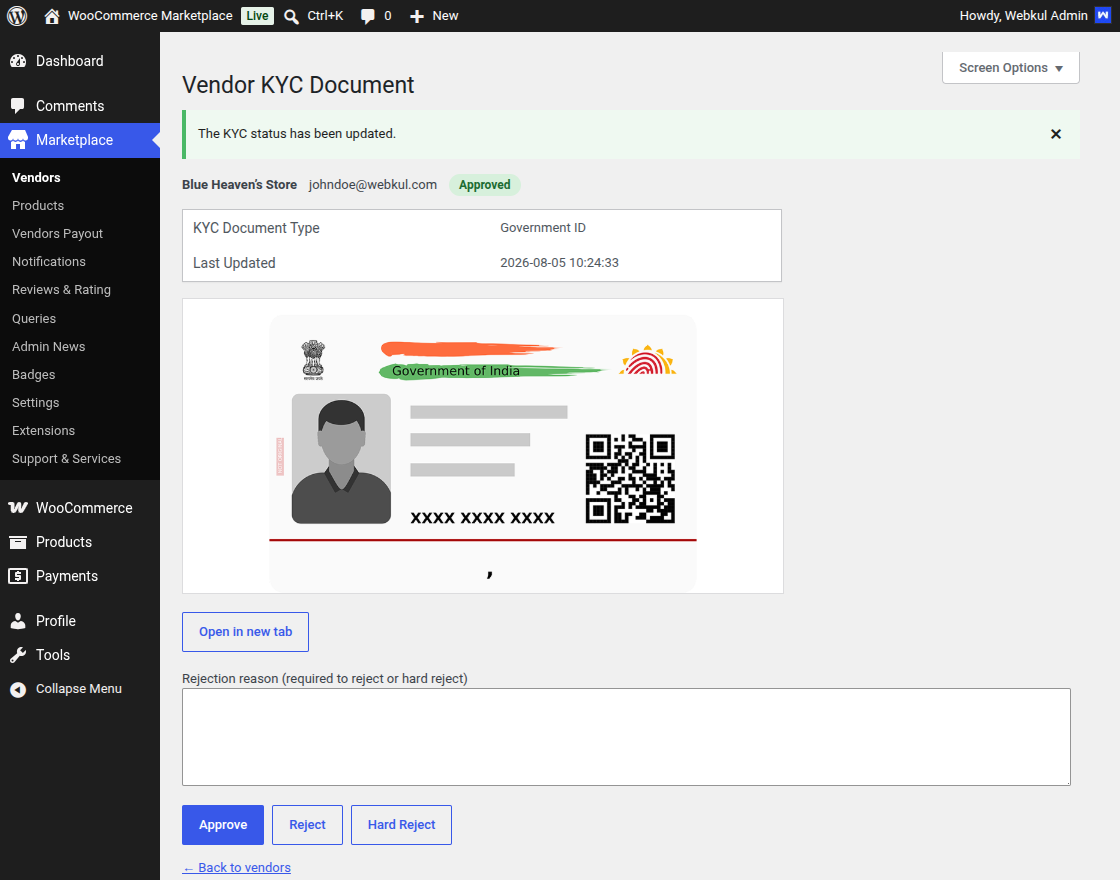This screenshot has width=1120, height=880.
Task: Open document in new tab
Action: pyautogui.click(x=246, y=632)
